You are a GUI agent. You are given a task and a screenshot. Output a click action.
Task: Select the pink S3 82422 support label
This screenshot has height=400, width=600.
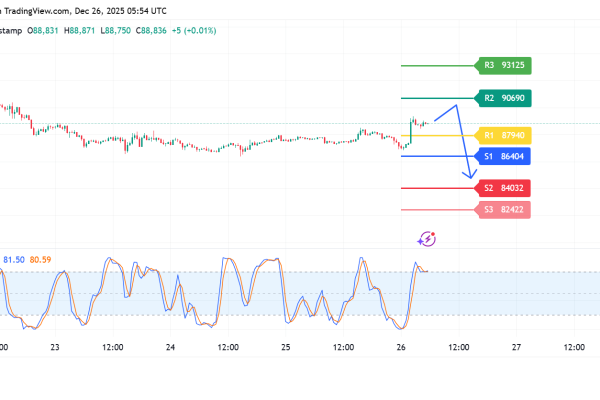[505, 210]
